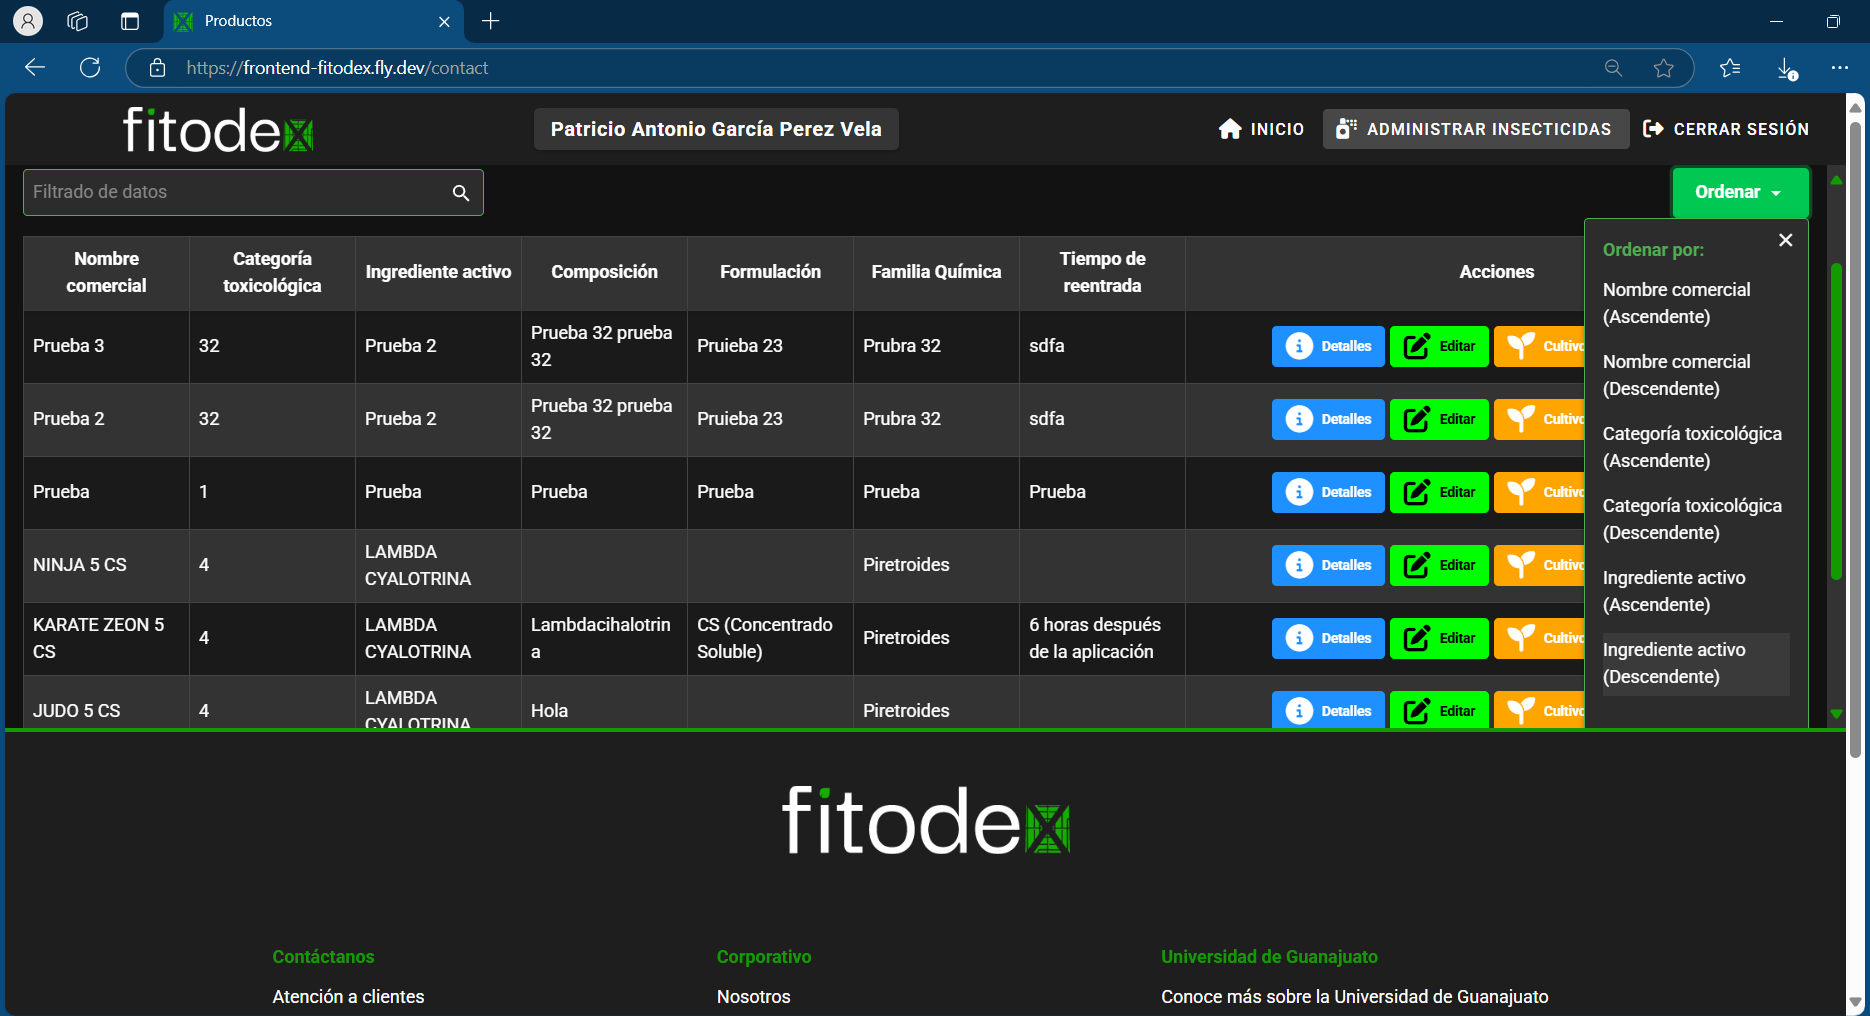Click the search magnifier icon in filter box
Screen dimensions: 1870x1016
[461, 193]
